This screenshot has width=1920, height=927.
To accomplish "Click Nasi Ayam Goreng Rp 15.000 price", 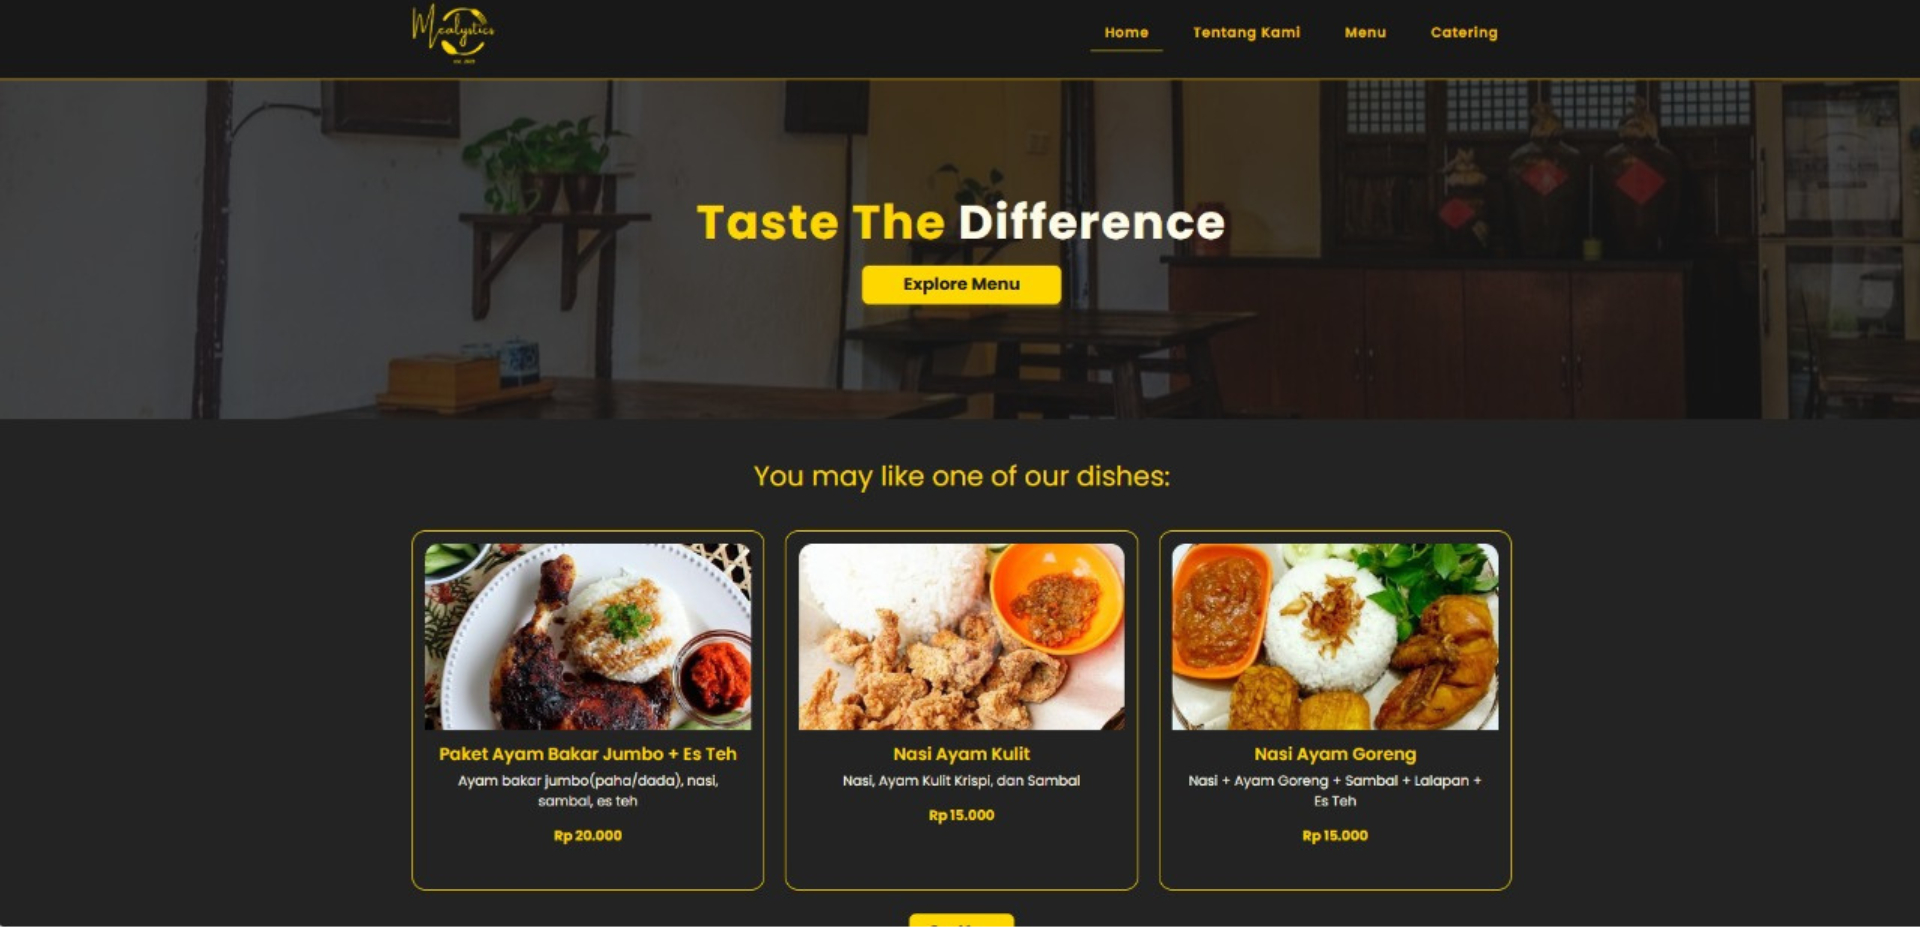I will (x=1335, y=836).
